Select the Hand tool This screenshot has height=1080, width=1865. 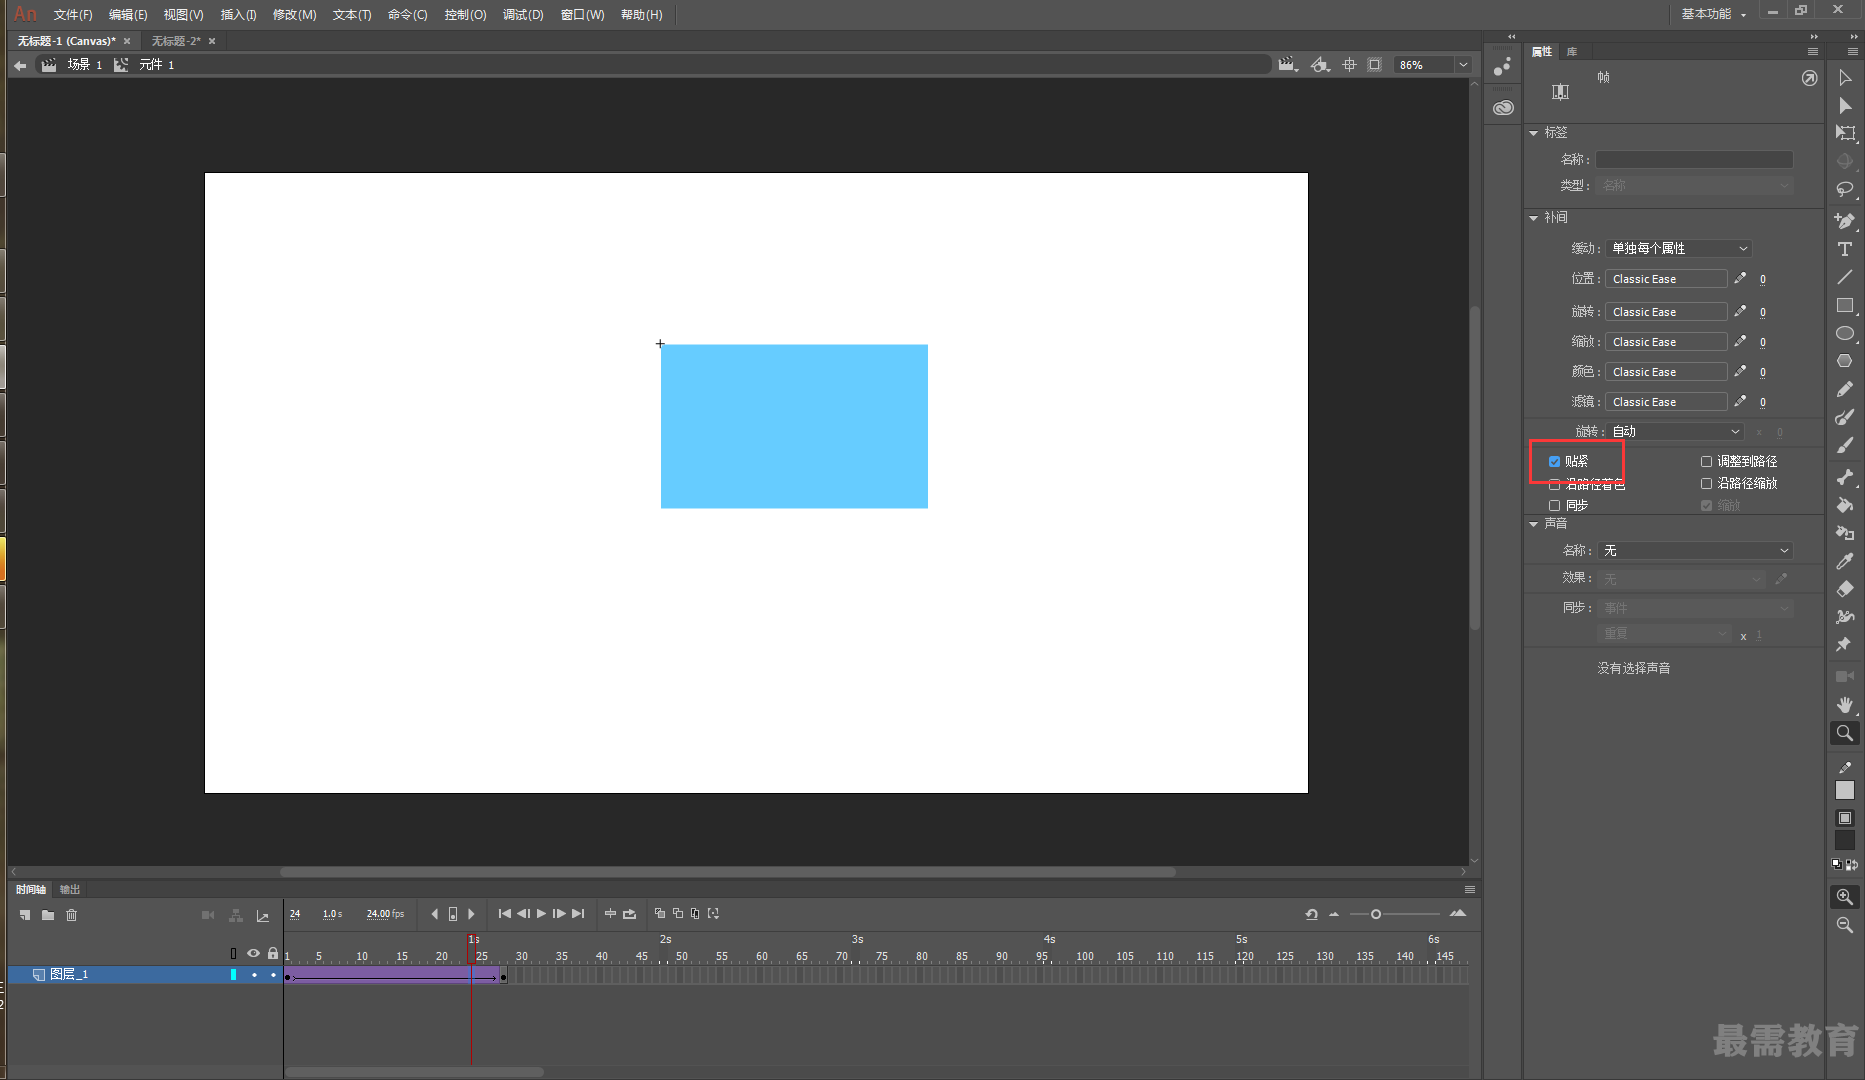click(1845, 705)
